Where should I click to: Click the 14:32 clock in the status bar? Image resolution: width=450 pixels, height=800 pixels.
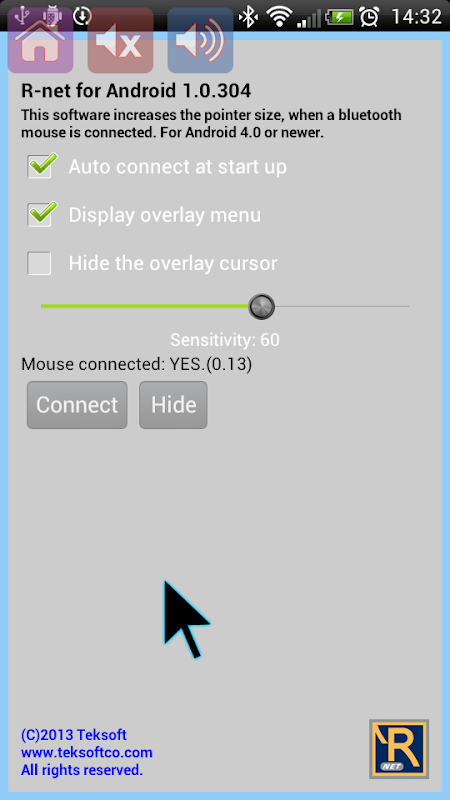[416, 17]
